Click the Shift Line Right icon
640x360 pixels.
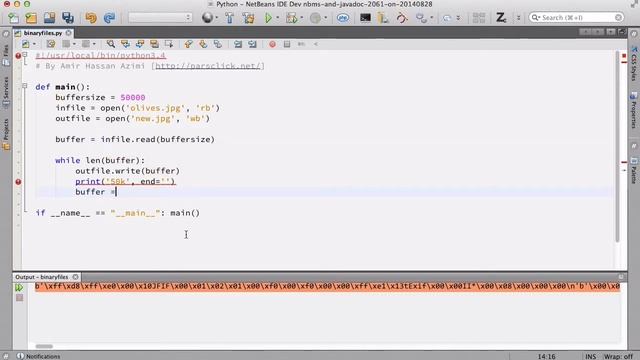(x=252, y=44)
